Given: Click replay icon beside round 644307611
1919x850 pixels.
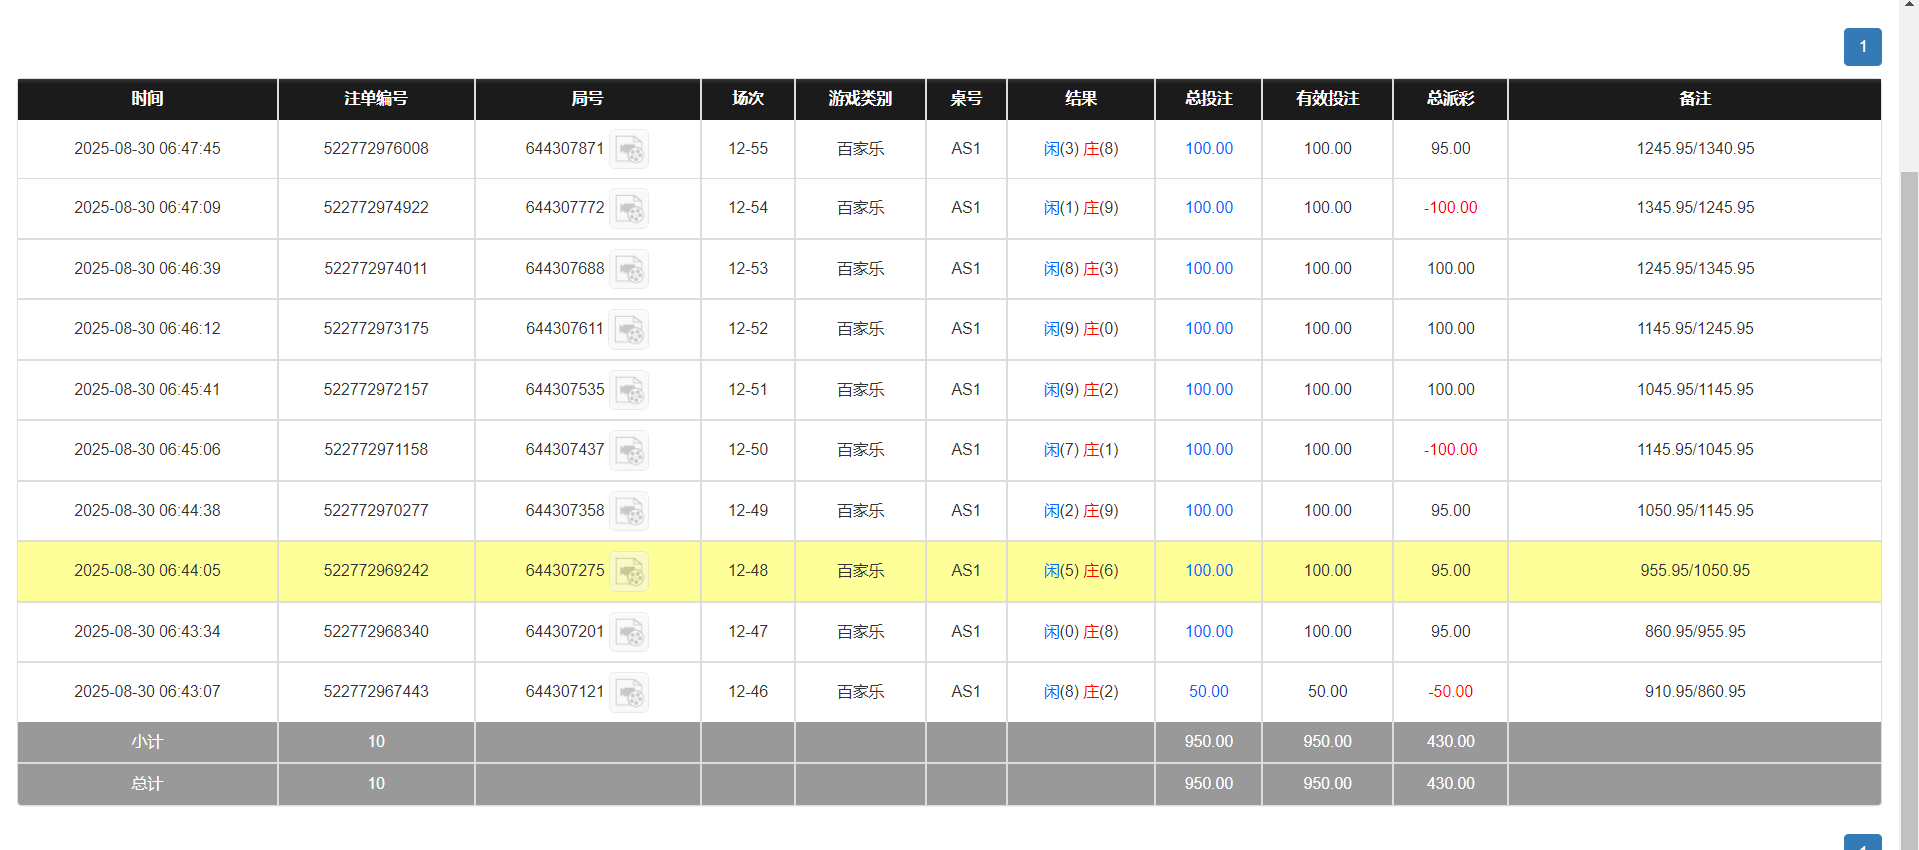Looking at the screenshot, I should point(629,330).
